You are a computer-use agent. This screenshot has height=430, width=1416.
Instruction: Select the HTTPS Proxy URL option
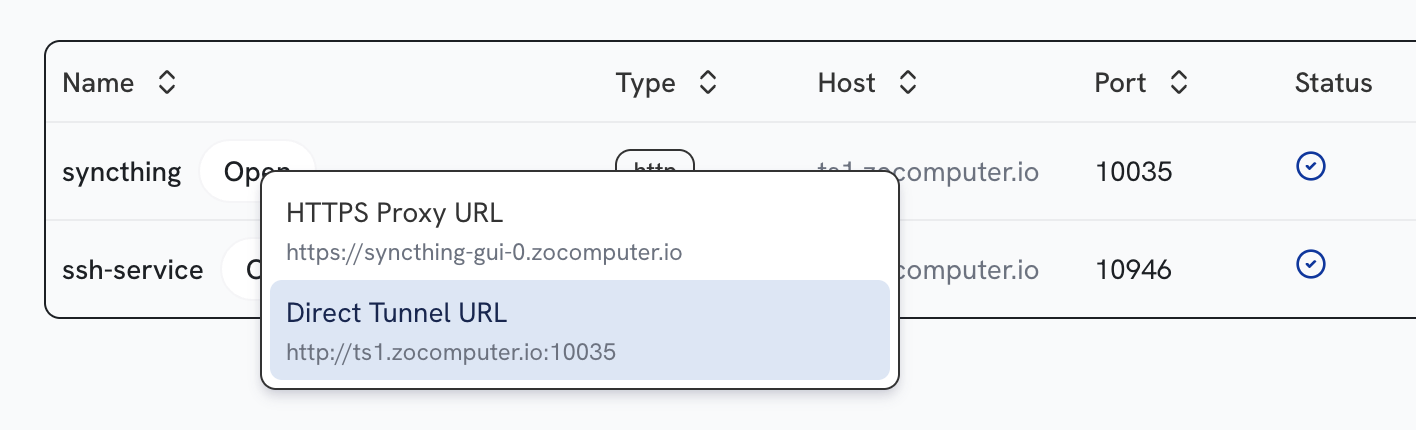pos(580,231)
